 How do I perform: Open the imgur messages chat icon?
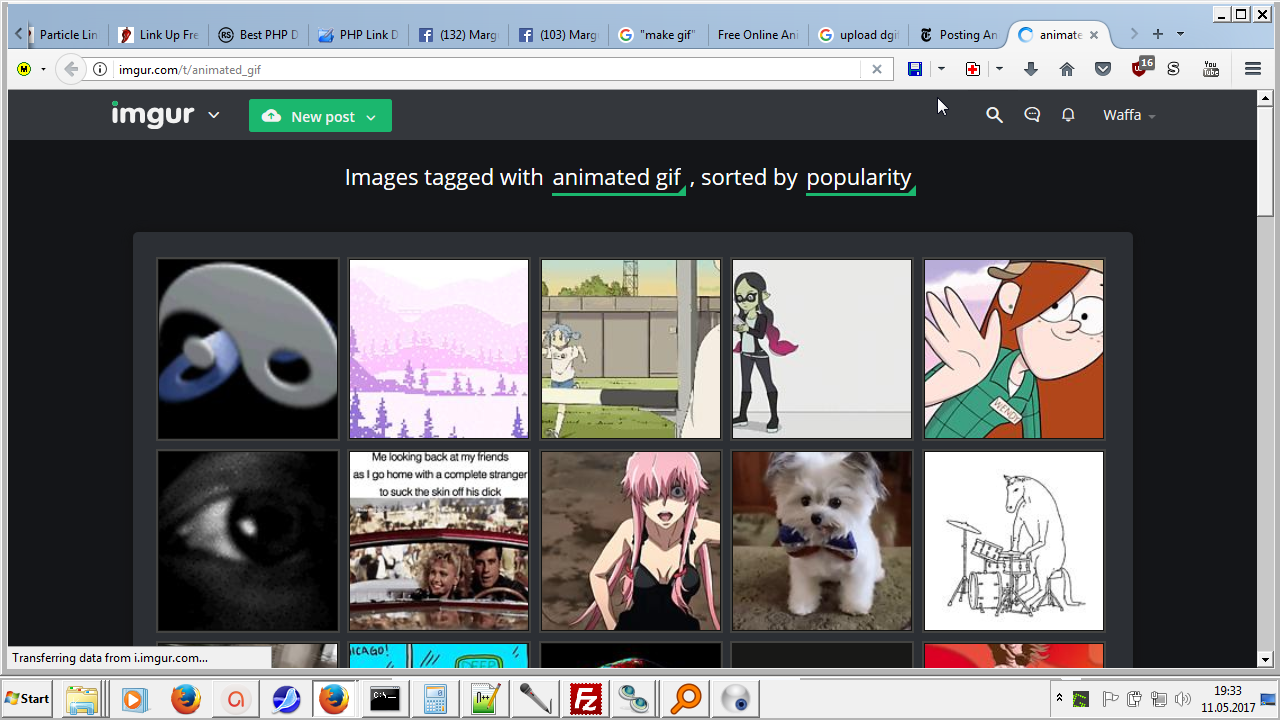tap(1032, 115)
